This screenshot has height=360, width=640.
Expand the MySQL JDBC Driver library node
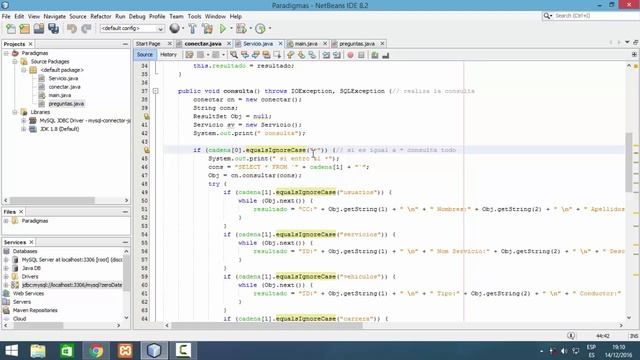(x=24, y=120)
